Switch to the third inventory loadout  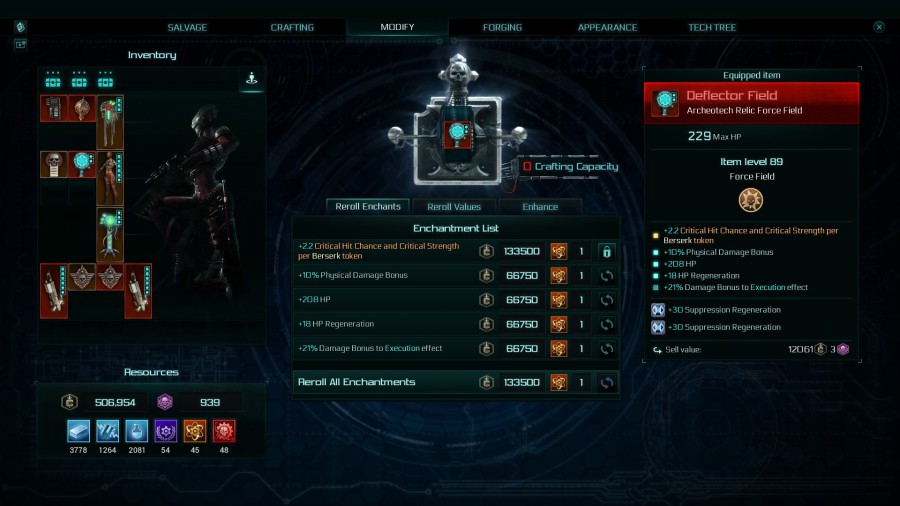pos(106,80)
